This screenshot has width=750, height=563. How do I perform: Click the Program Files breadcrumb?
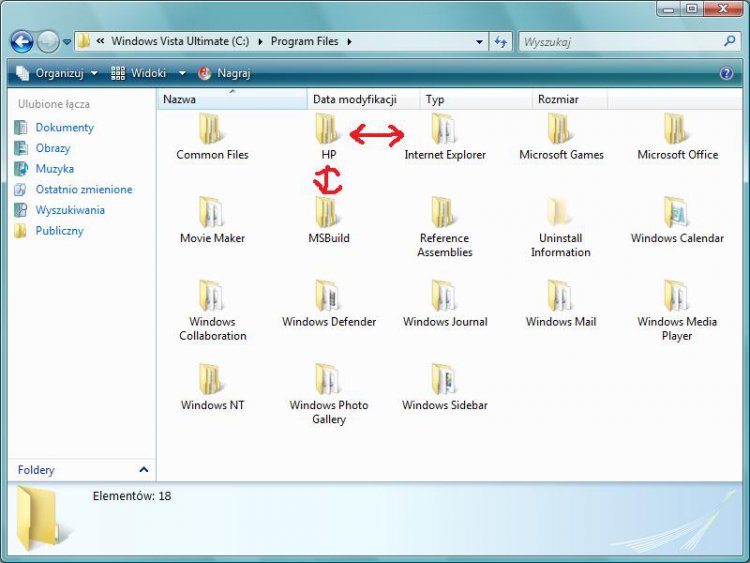(304, 42)
